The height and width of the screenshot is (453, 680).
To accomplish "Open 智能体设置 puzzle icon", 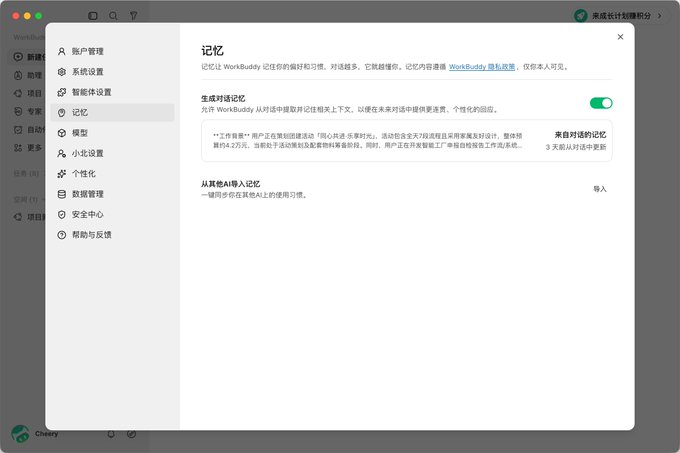I will tap(62, 92).
